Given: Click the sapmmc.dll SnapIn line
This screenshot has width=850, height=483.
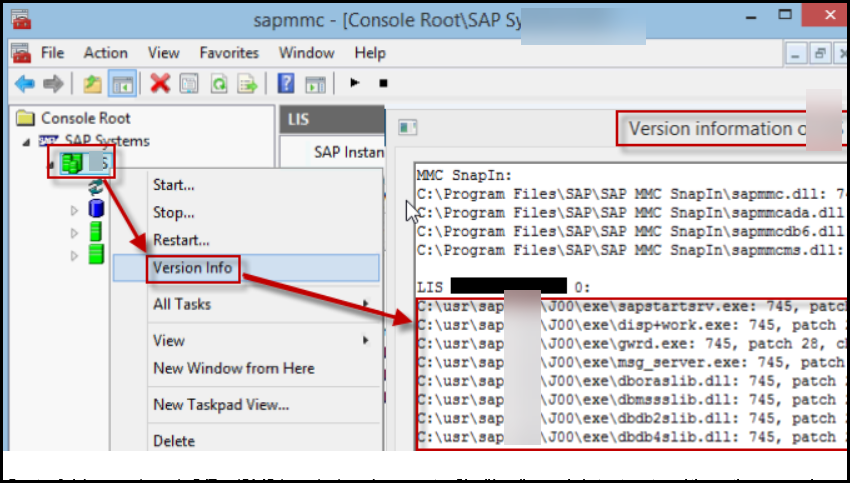Looking at the screenshot, I should click(632, 195).
